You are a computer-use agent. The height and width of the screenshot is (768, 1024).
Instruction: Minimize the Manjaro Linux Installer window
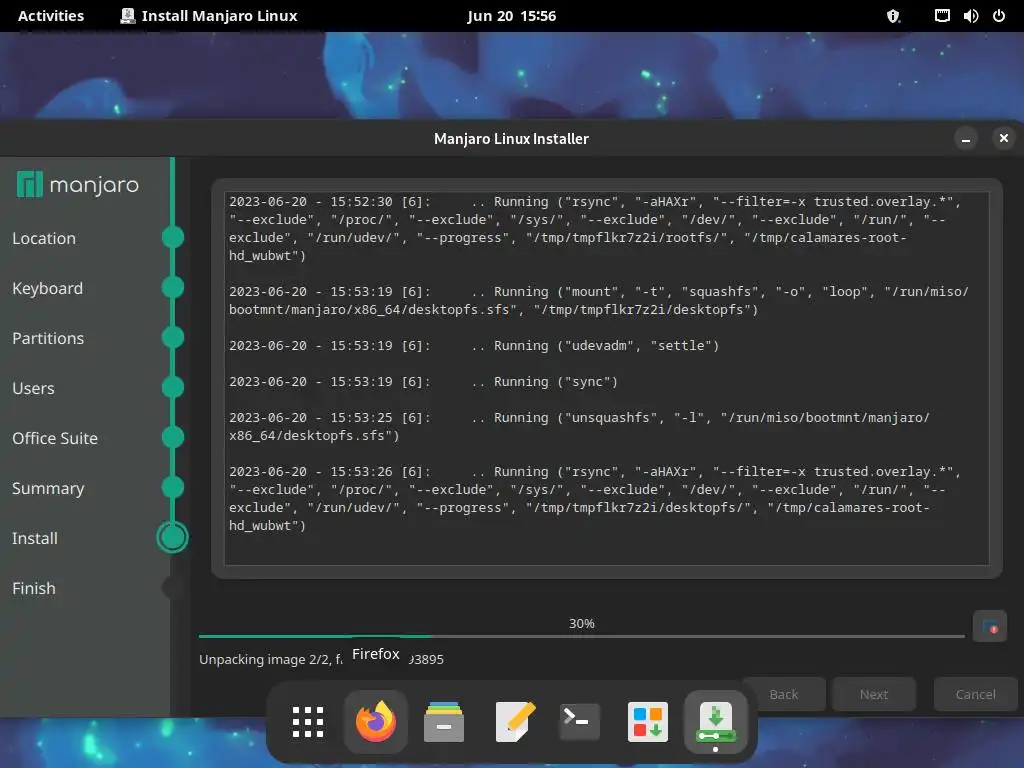tap(966, 138)
